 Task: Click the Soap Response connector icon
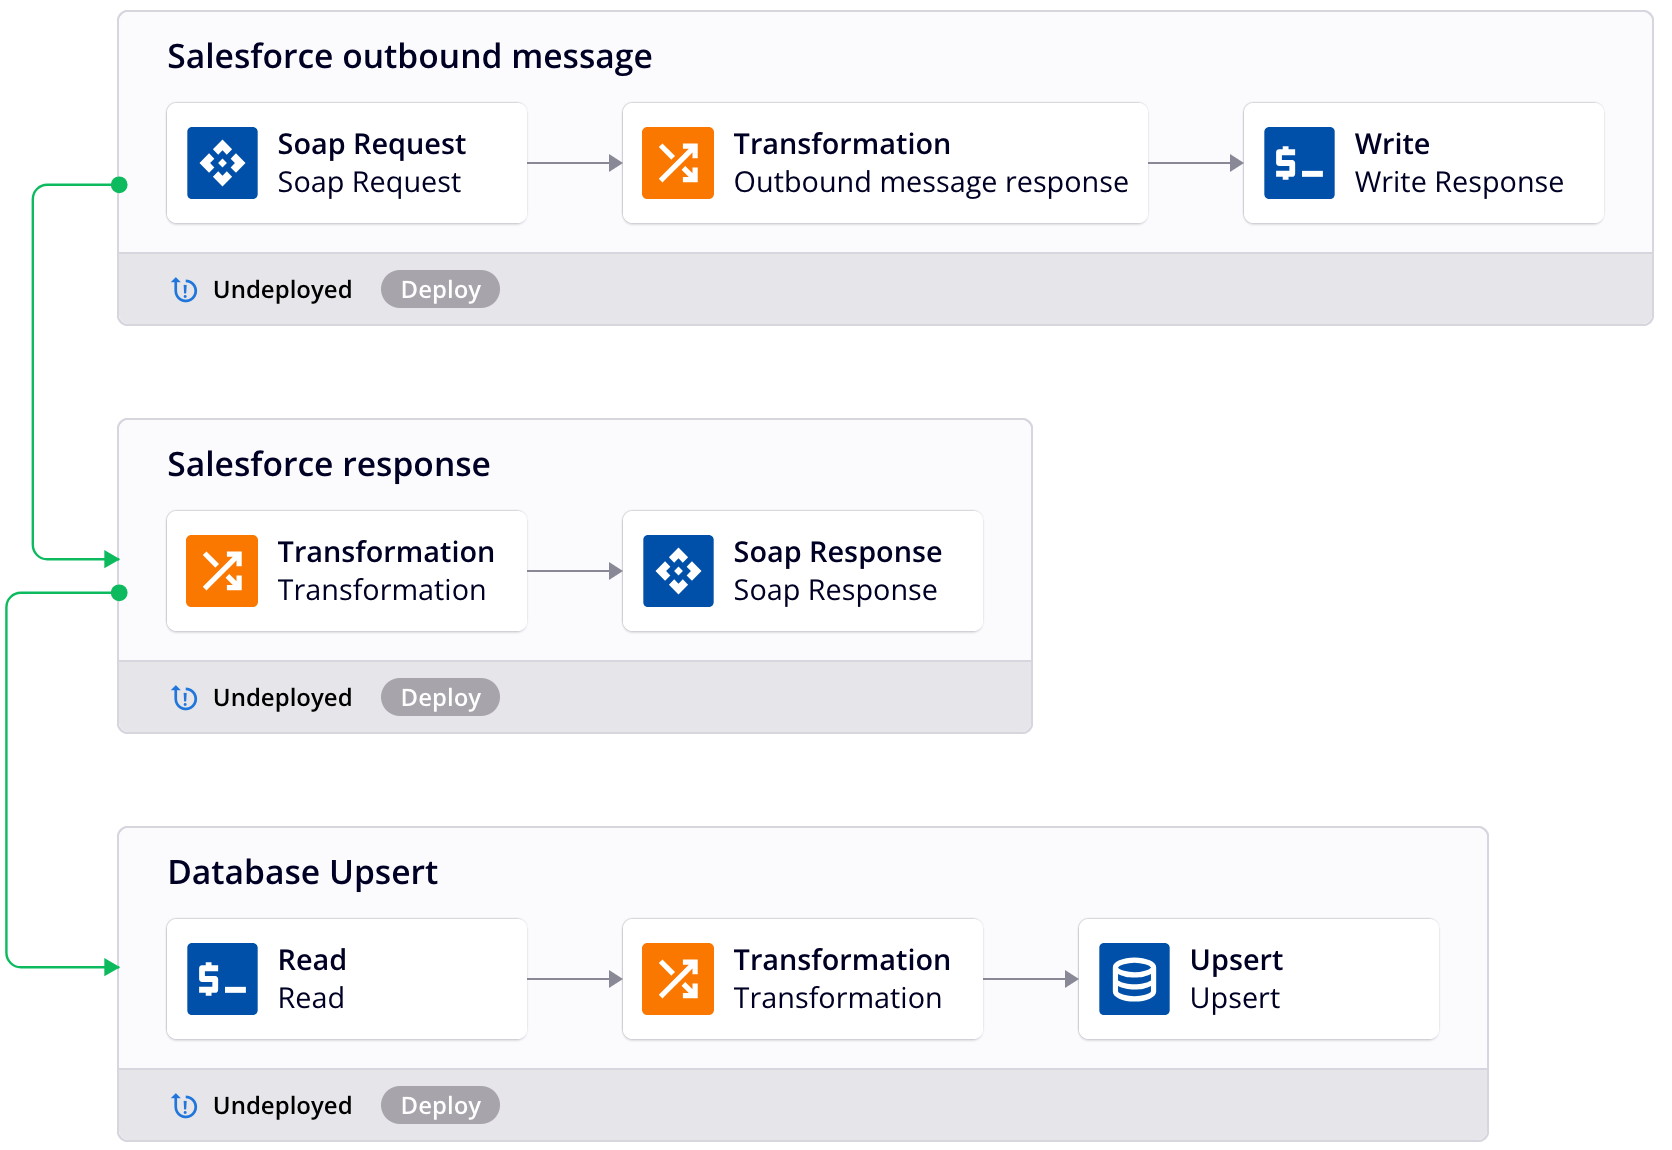678,571
